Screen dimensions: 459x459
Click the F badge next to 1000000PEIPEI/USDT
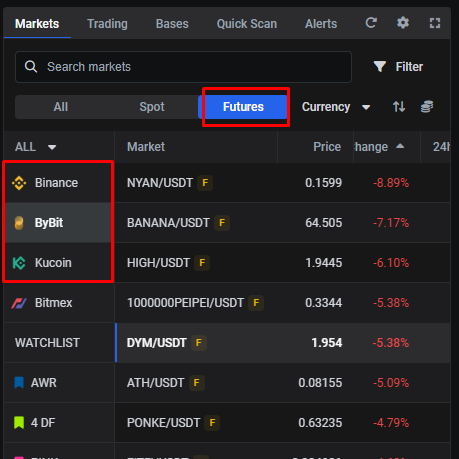(256, 303)
